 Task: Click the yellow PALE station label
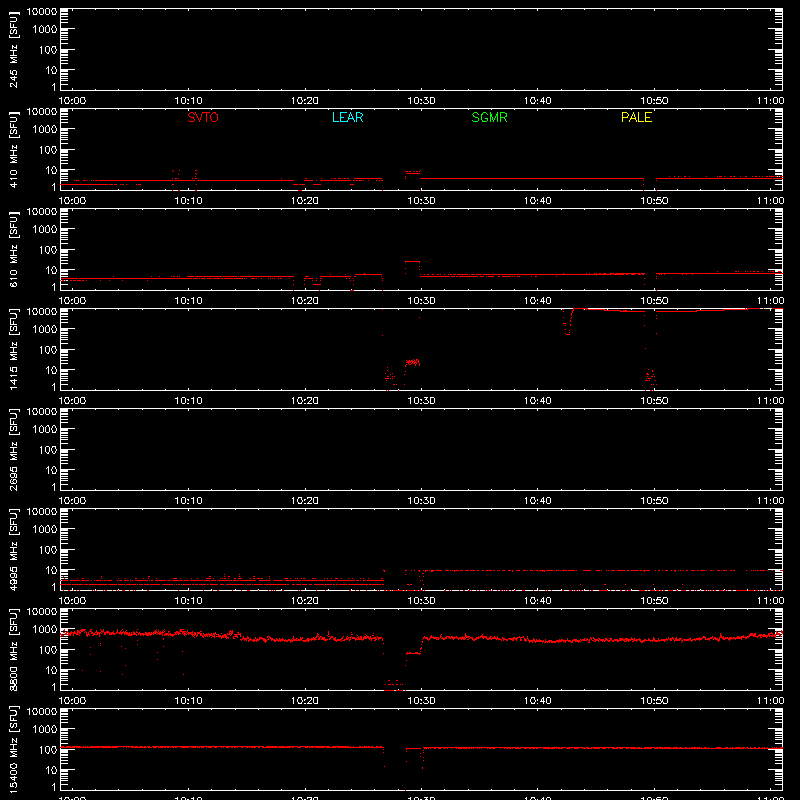pyautogui.click(x=636, y=117)
